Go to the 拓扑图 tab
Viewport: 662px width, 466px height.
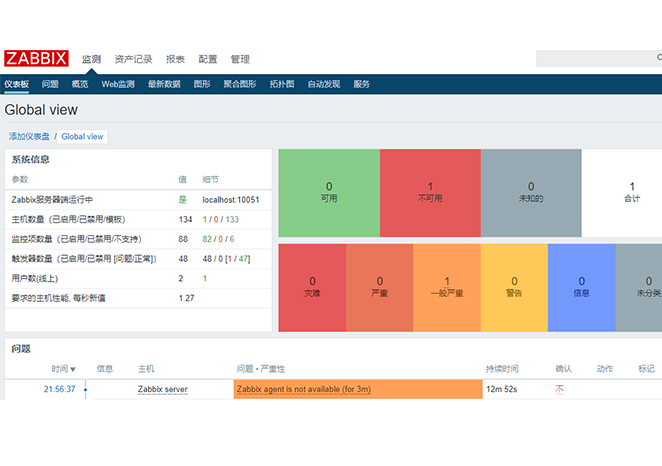coord(282,84)
